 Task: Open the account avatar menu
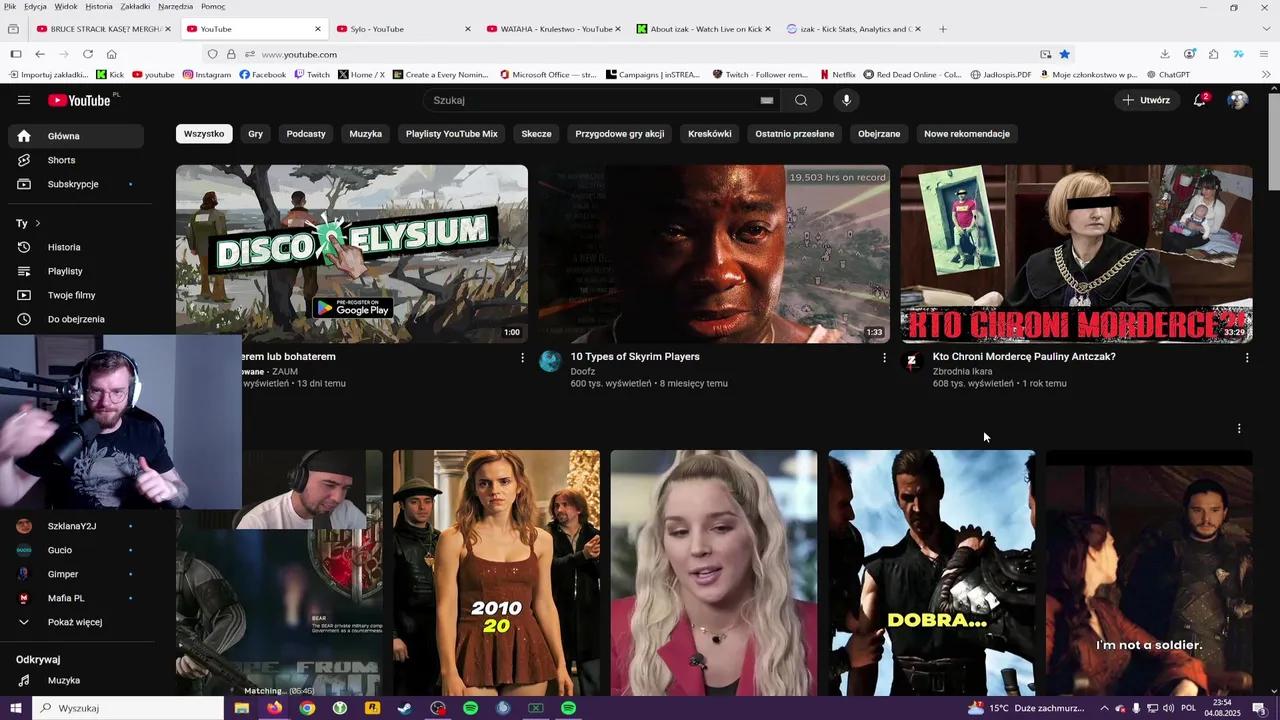pyautogui.click(x=1238, y=100)
